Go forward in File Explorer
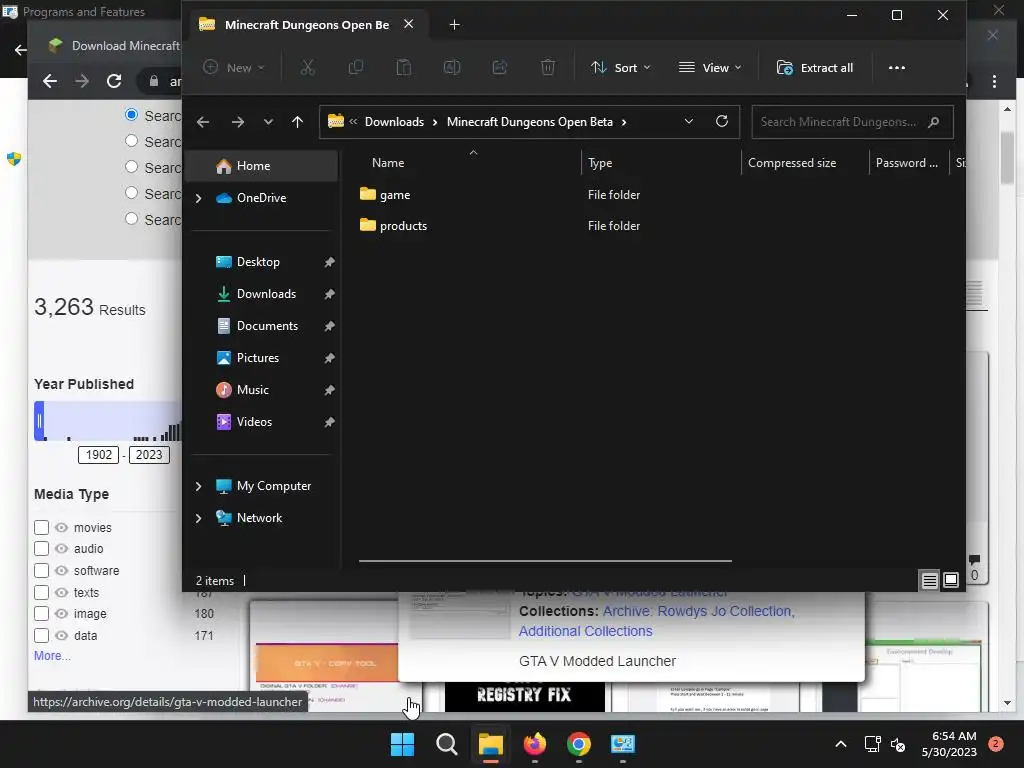This screenshot has height=768, width=1024. [x=238, y=122]
